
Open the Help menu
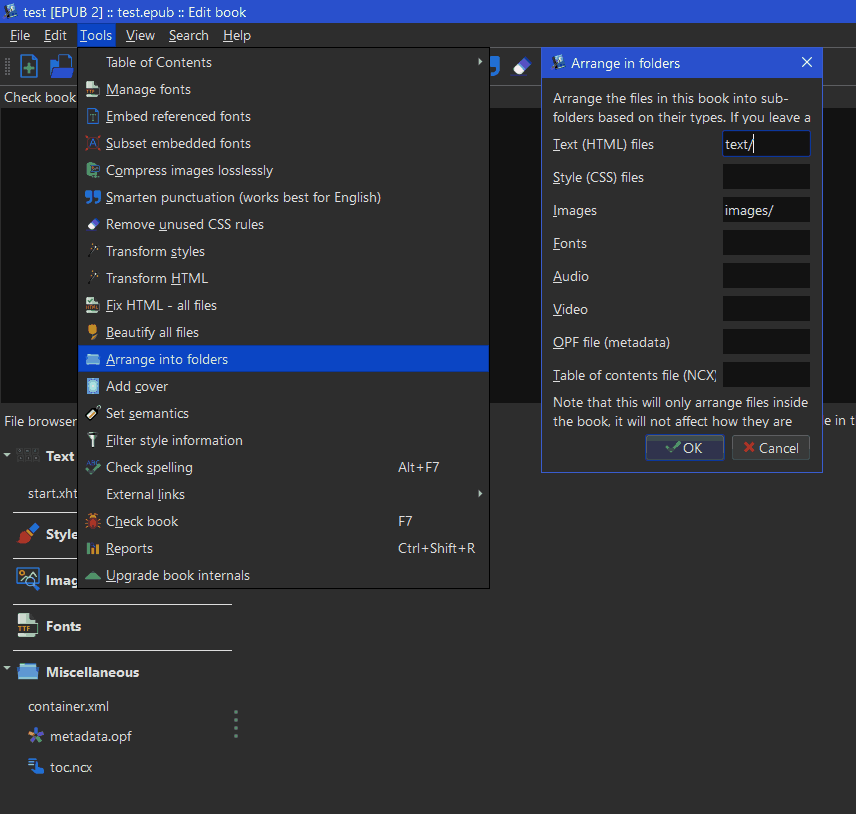(x=237, y=35)
